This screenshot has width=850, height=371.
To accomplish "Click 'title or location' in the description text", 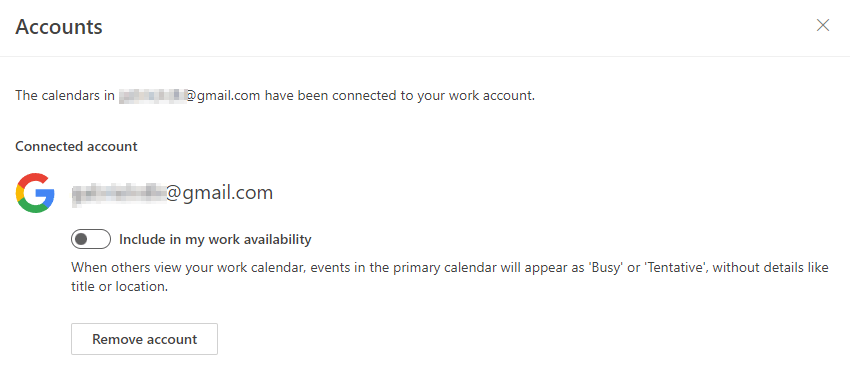I will 119,286.
